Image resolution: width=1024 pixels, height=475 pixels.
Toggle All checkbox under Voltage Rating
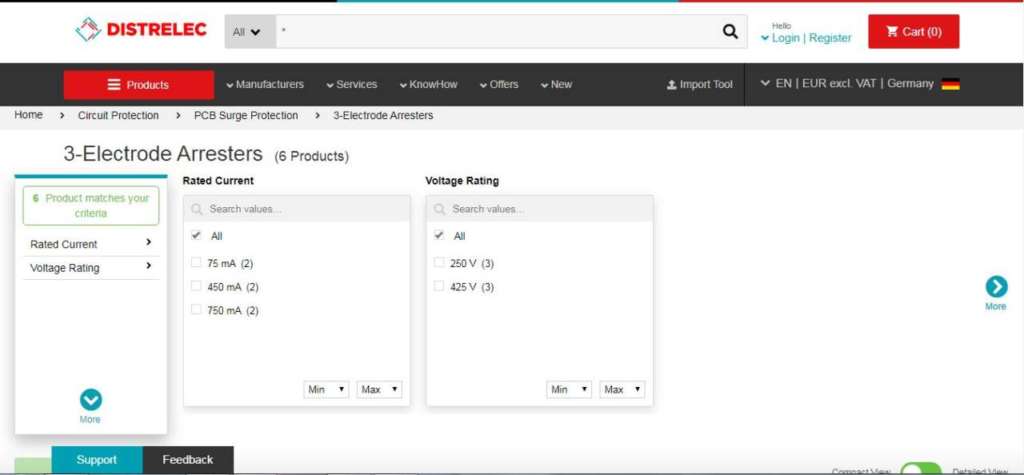[439, 235]
